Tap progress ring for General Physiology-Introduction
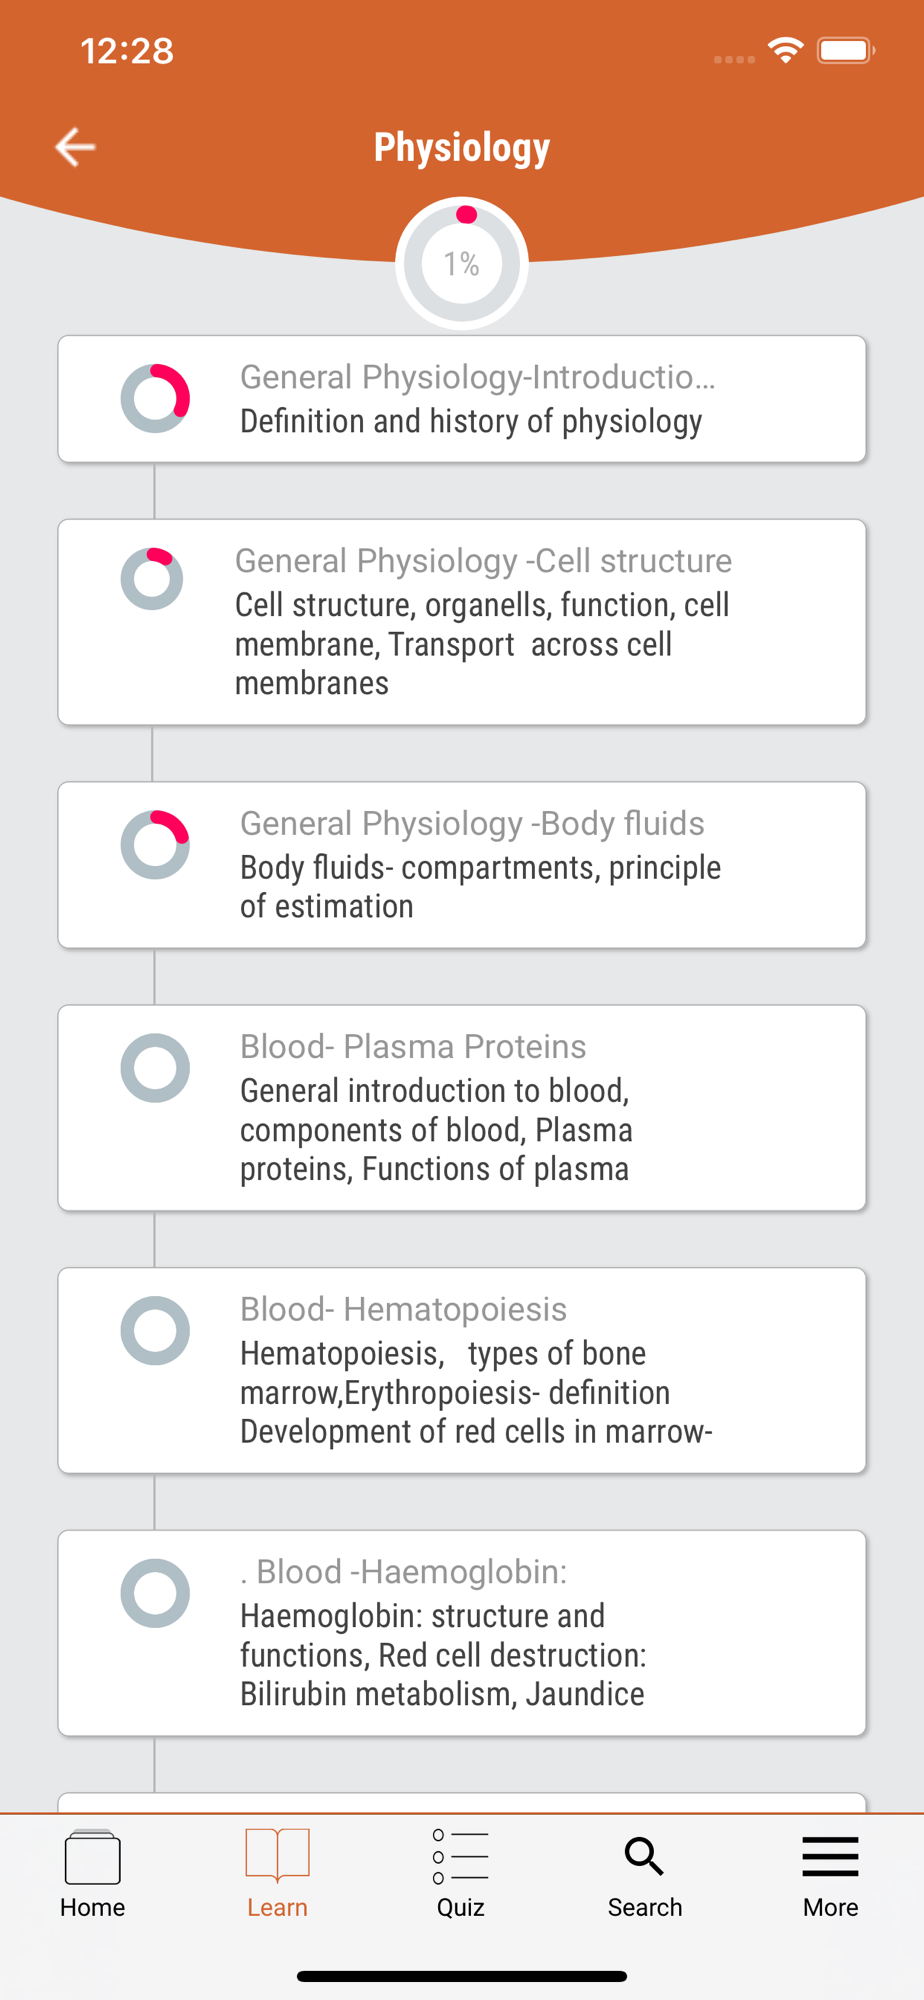This screenshot has width=924, height=2000. (x=155, y=398)
